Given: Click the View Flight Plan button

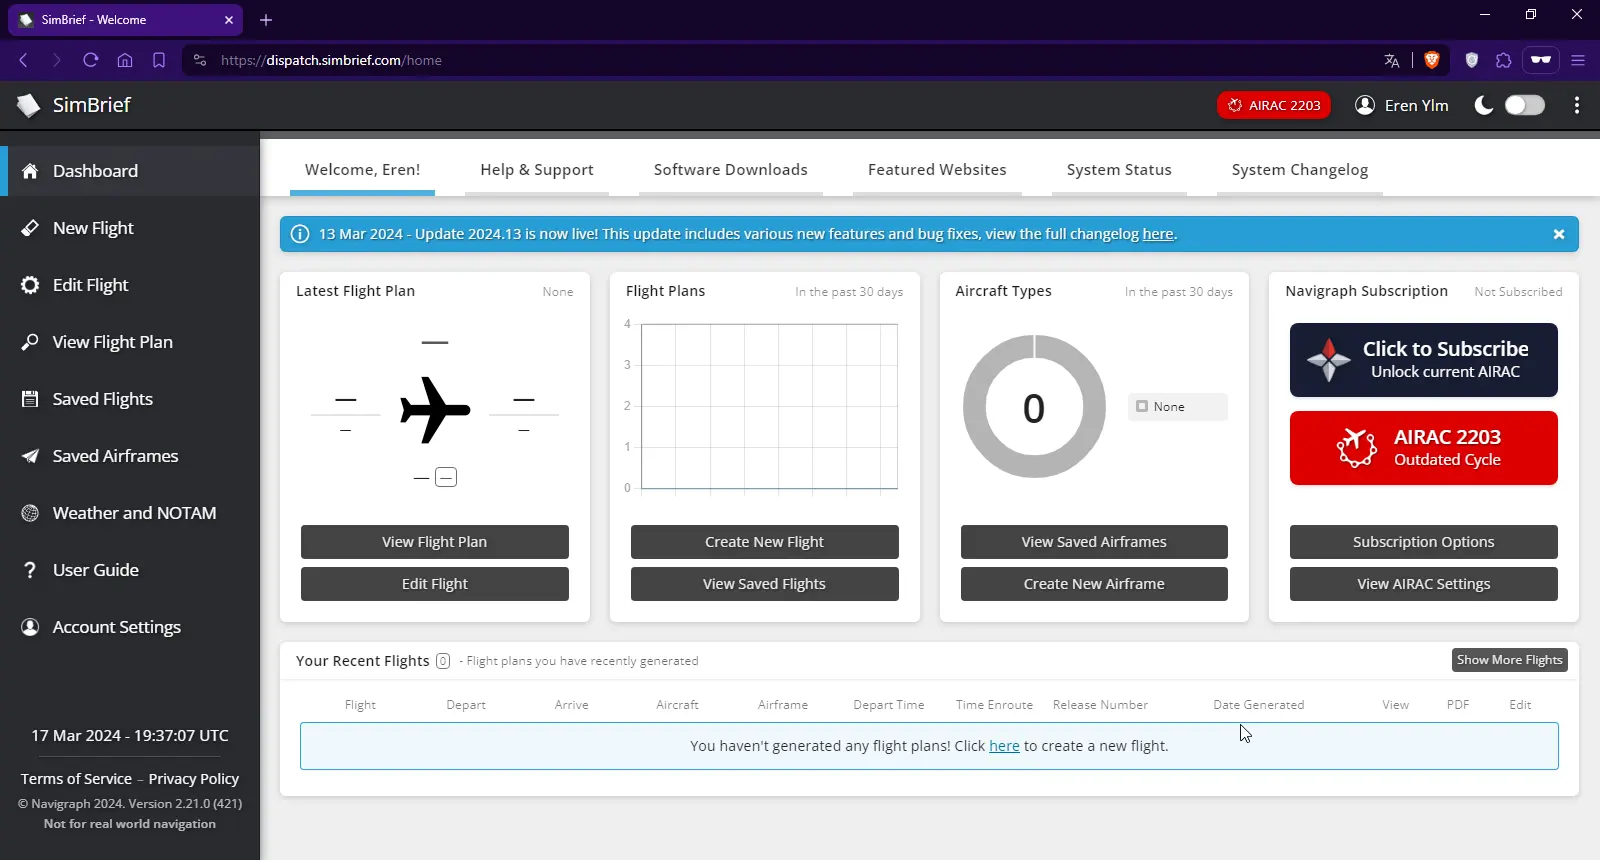Looking at the screenshot, I should pos(435,542).
